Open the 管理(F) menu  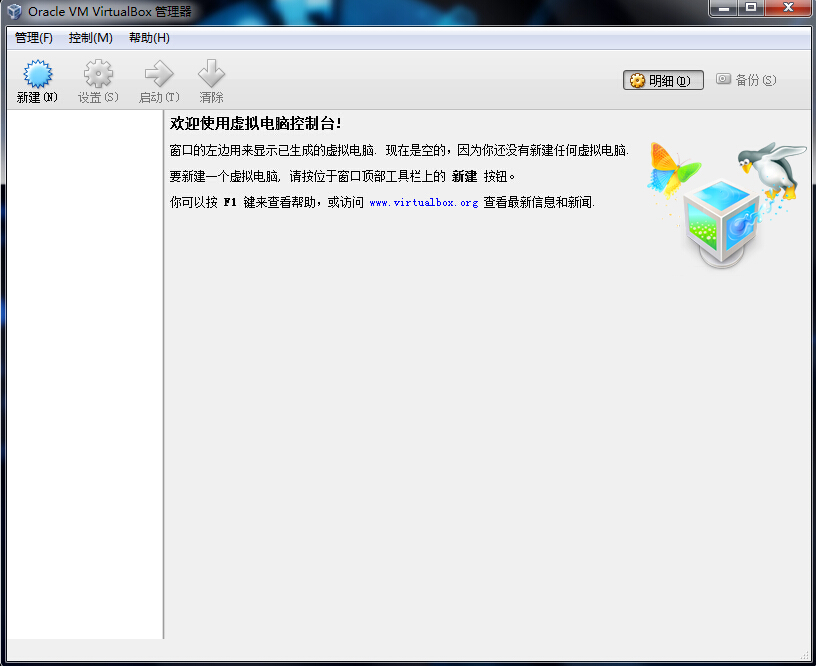click(34, 38)
